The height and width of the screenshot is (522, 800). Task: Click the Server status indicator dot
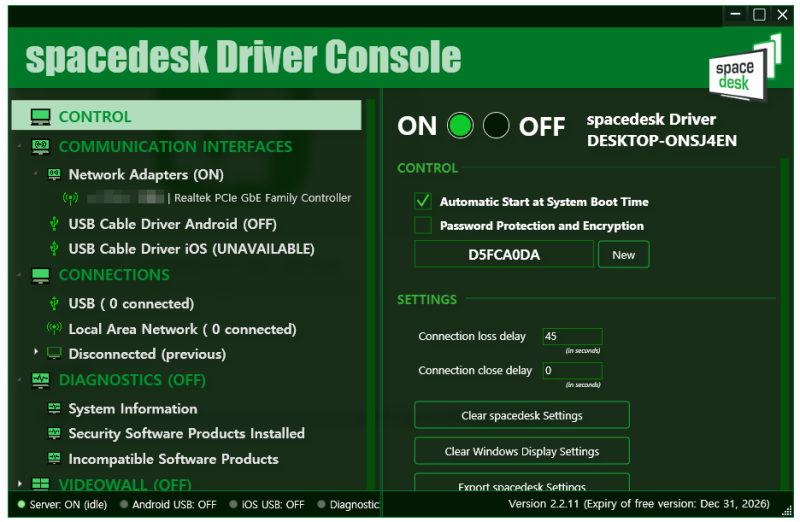21,505
